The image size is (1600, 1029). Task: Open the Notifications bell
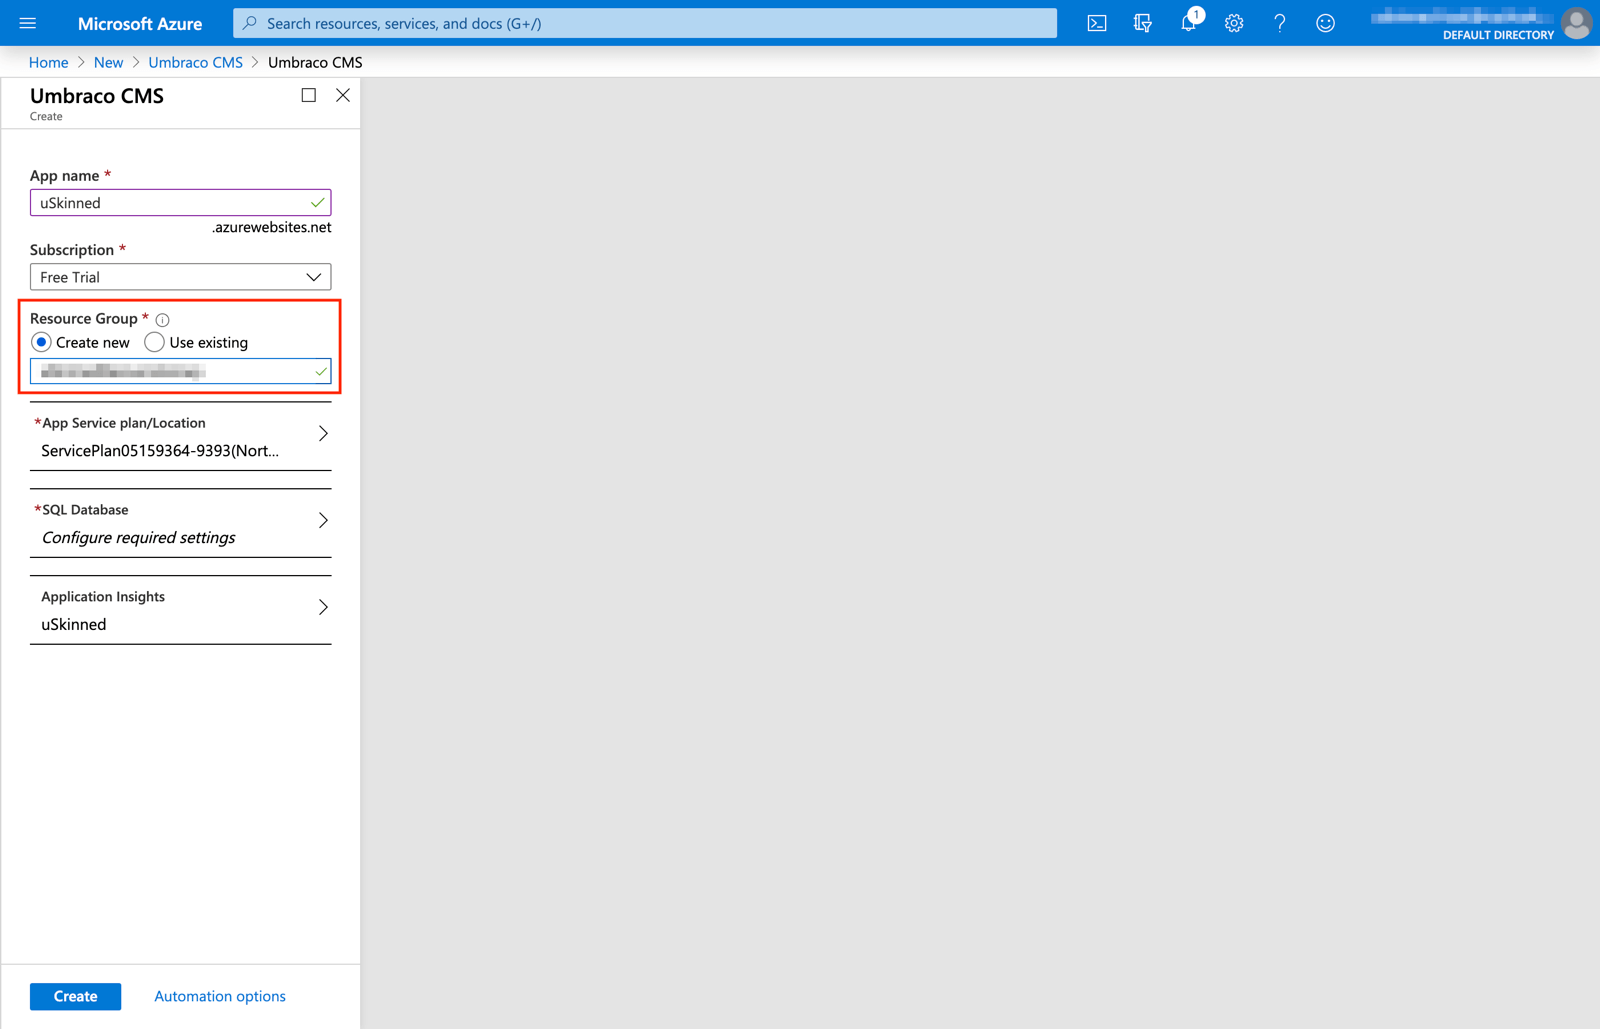1188,23
